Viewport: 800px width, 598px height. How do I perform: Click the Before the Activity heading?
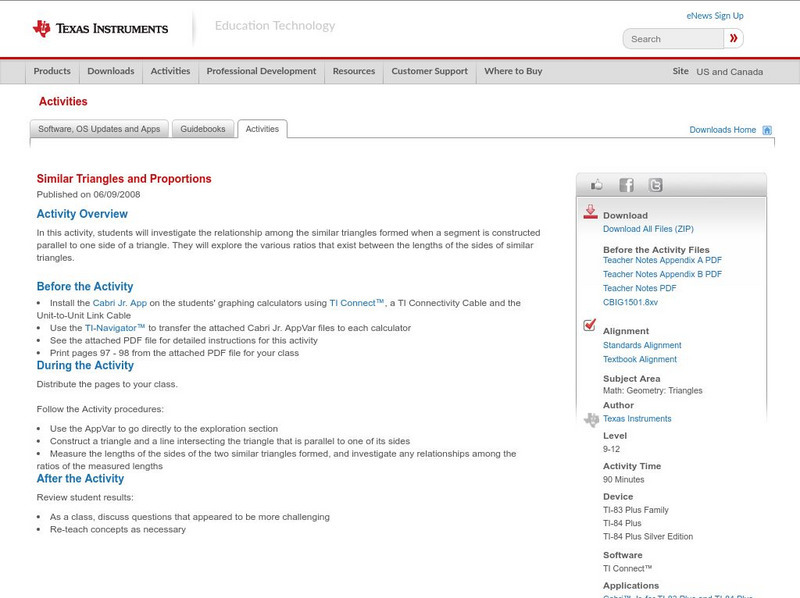(85, 286)
